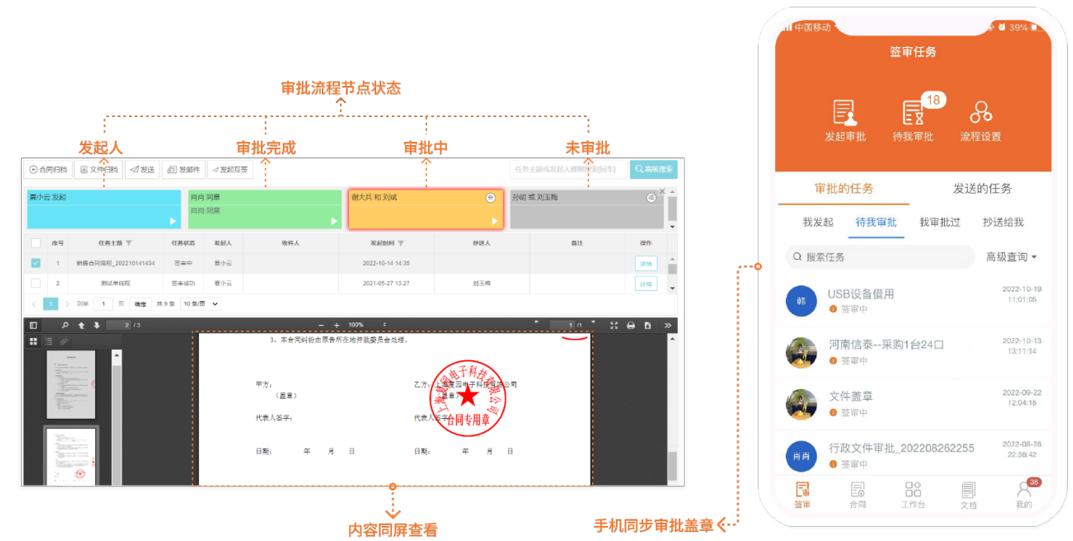This screenshot has height=541, width=1073.
Task: Expand the 高级查询 dropdown on phone
Action: point(1011,257)
